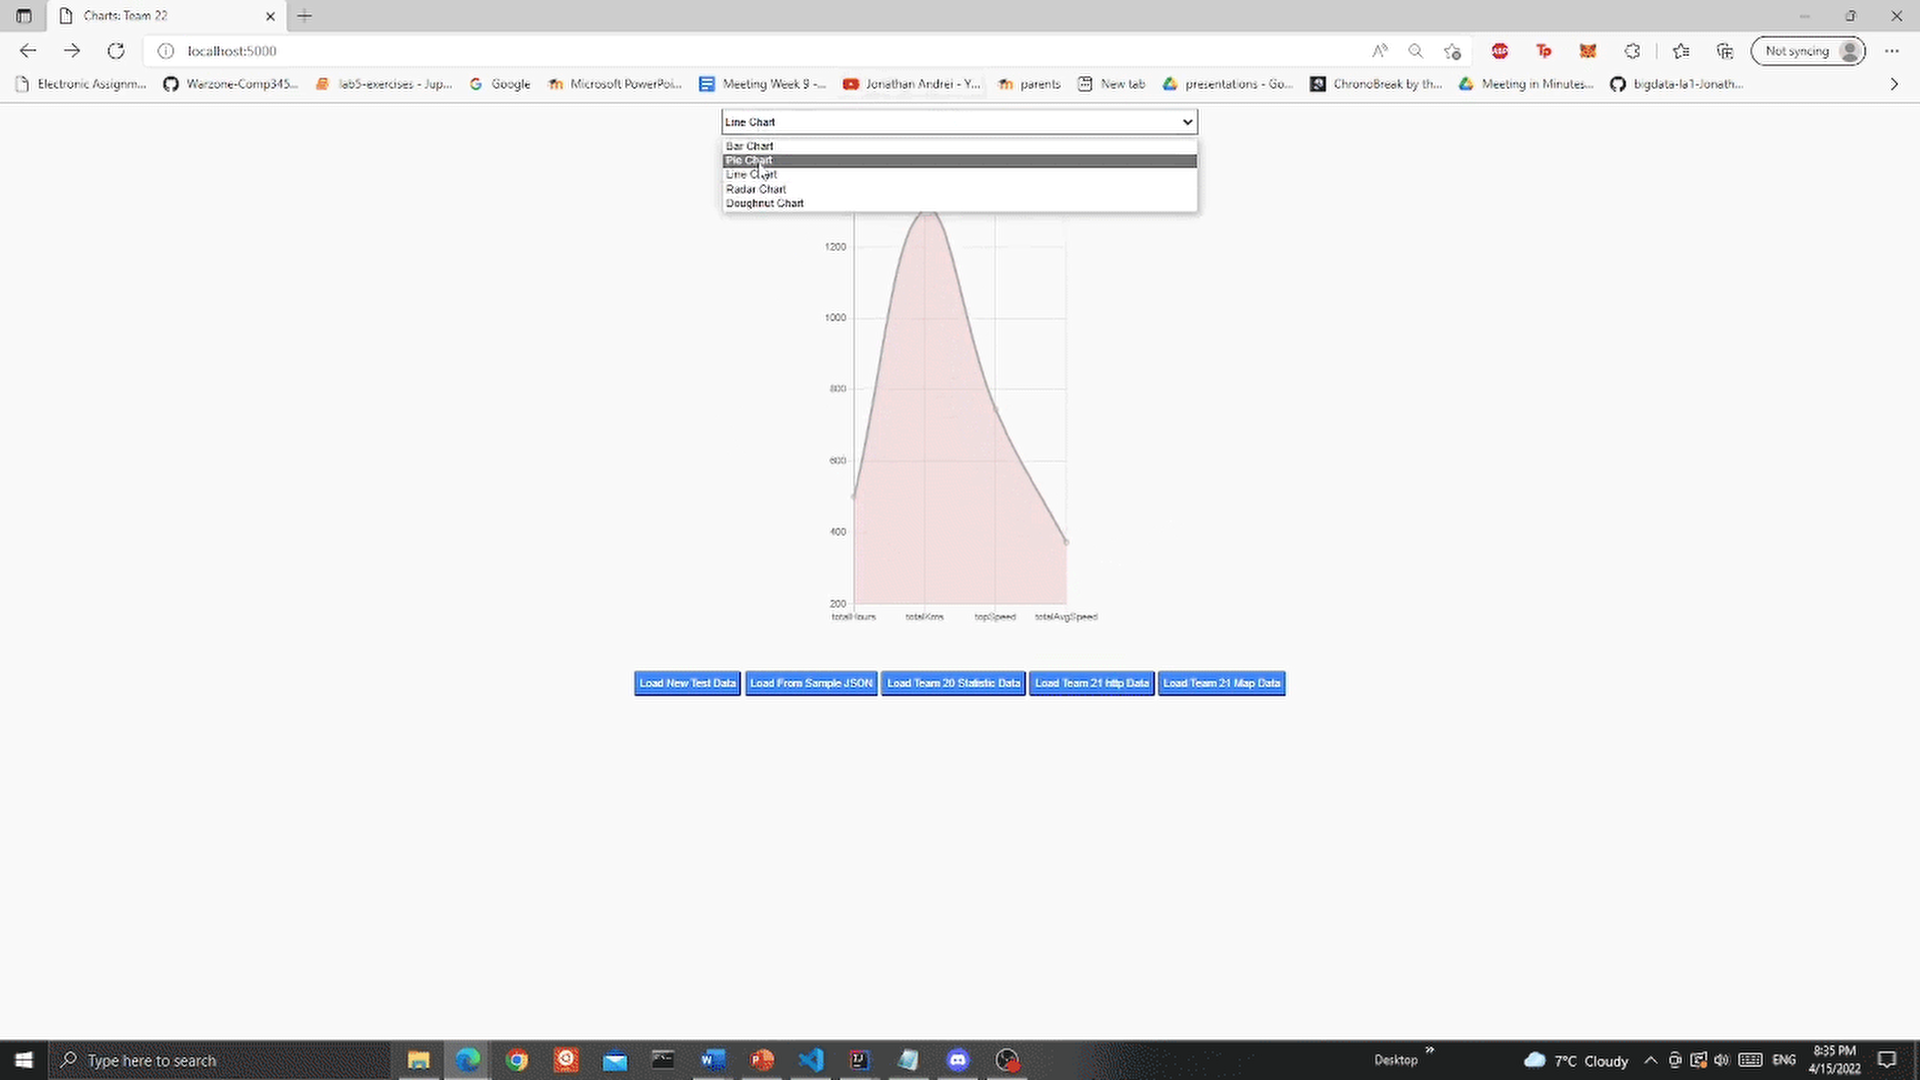
Task: Open the Tampermonkey extension icon
Action: [x=1544, y=51]
